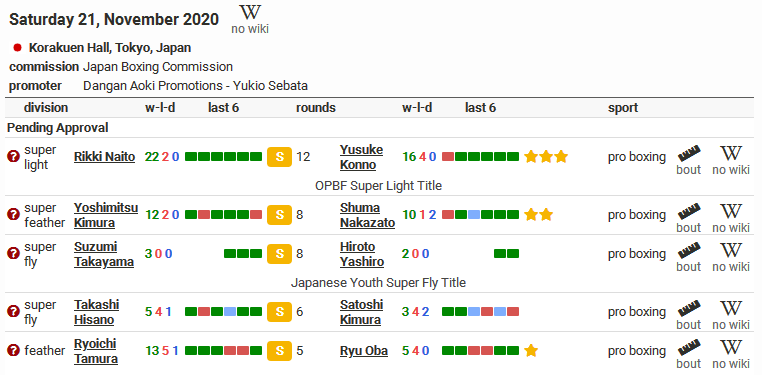The width and height of the screenshot is (762, 375).
Task: Open Yusuke Konno's boxer page
Action: point(362,157)
